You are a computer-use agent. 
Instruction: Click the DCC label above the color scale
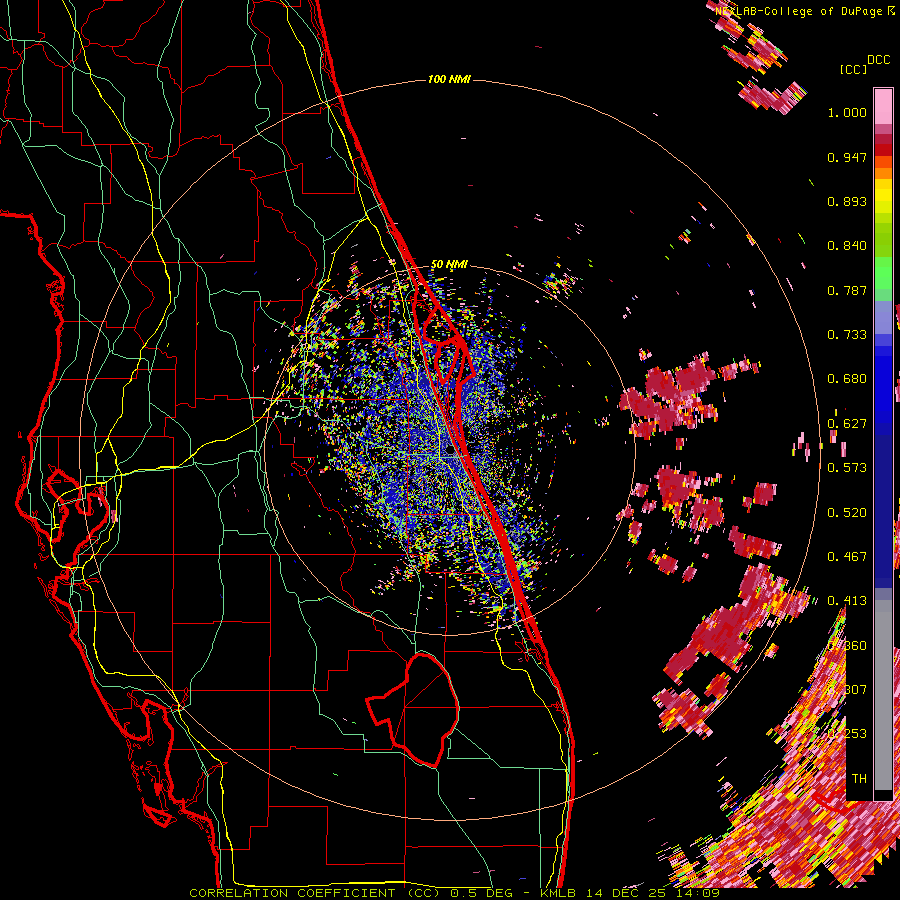point(879,60)
